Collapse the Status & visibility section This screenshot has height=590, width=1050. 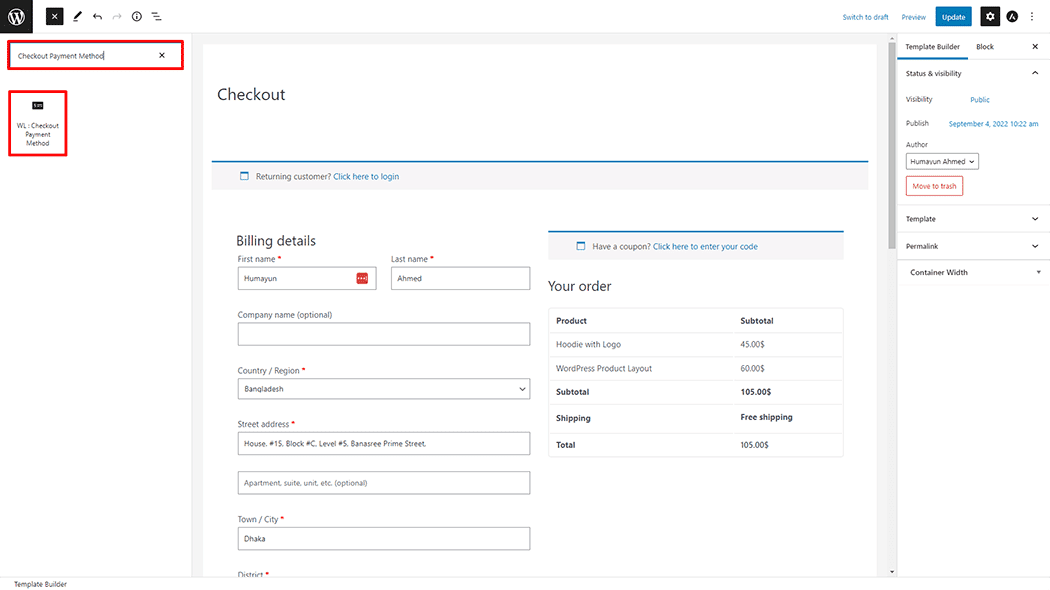[x=1034, y=73]
